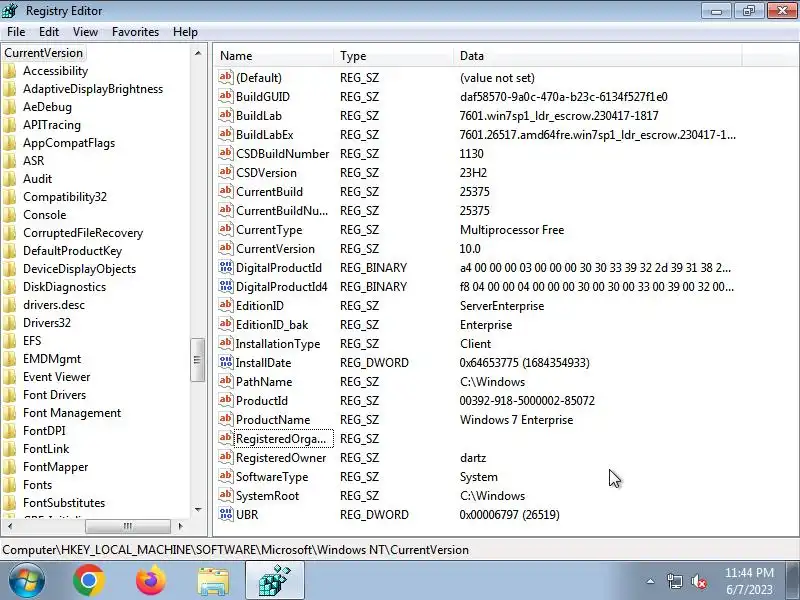Open the Windows Start menu orb
The height and width of the screenshot is (600, 800).
click(26, 581)
